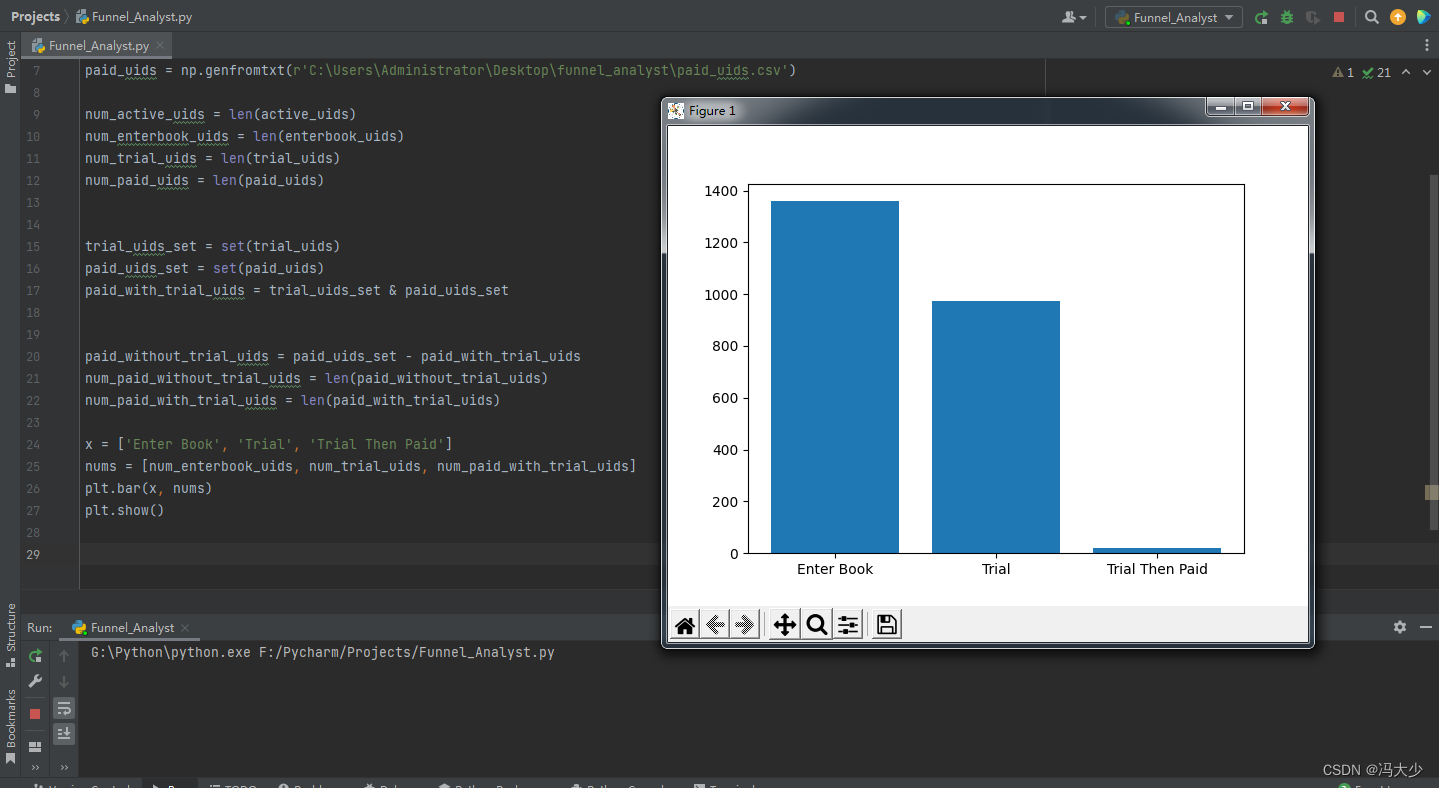Click line number 24 in the gutter
Screen dimensions: 1439x788
pos(34,444)
